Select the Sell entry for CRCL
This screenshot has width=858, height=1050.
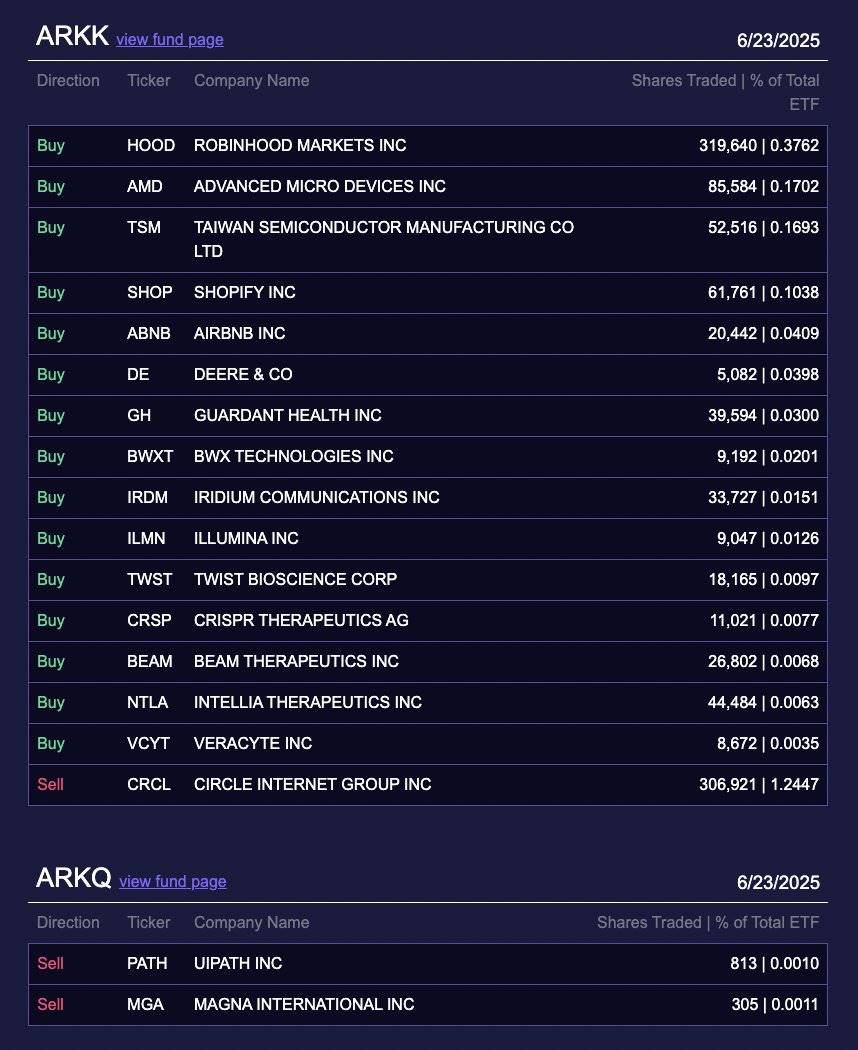tap(50, 785)
